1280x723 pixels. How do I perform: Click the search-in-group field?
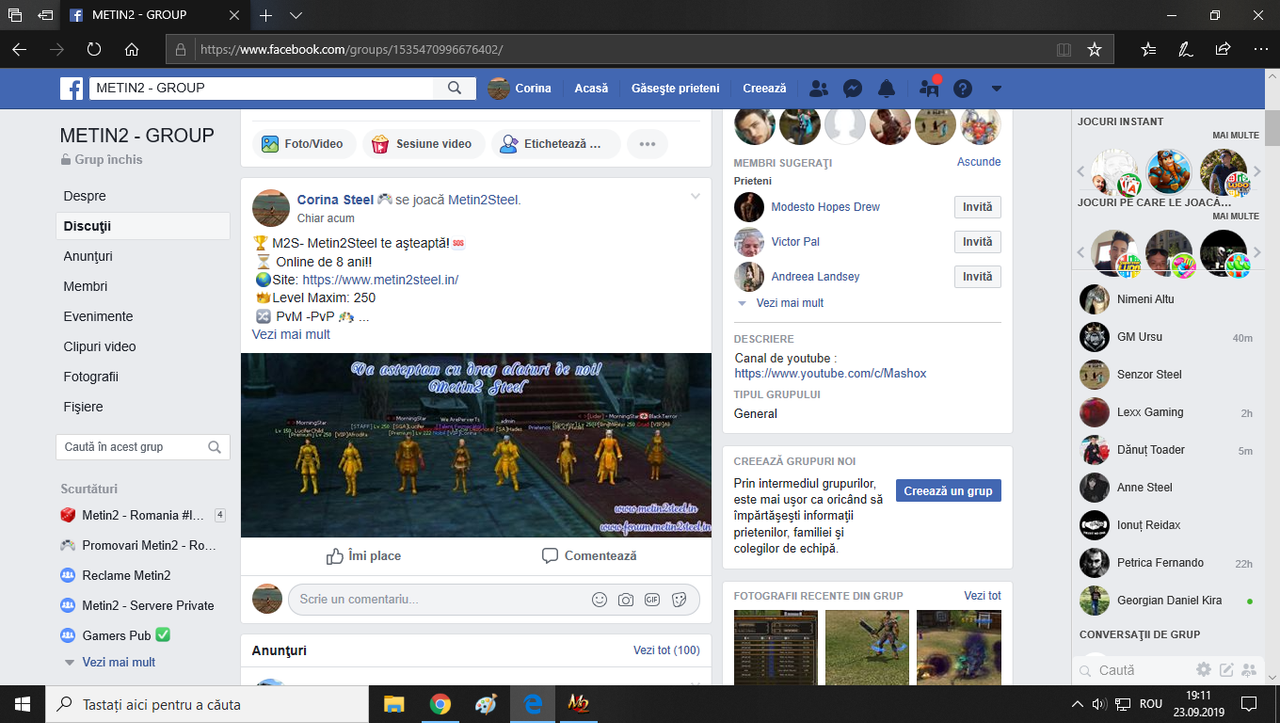coord(143,447)
